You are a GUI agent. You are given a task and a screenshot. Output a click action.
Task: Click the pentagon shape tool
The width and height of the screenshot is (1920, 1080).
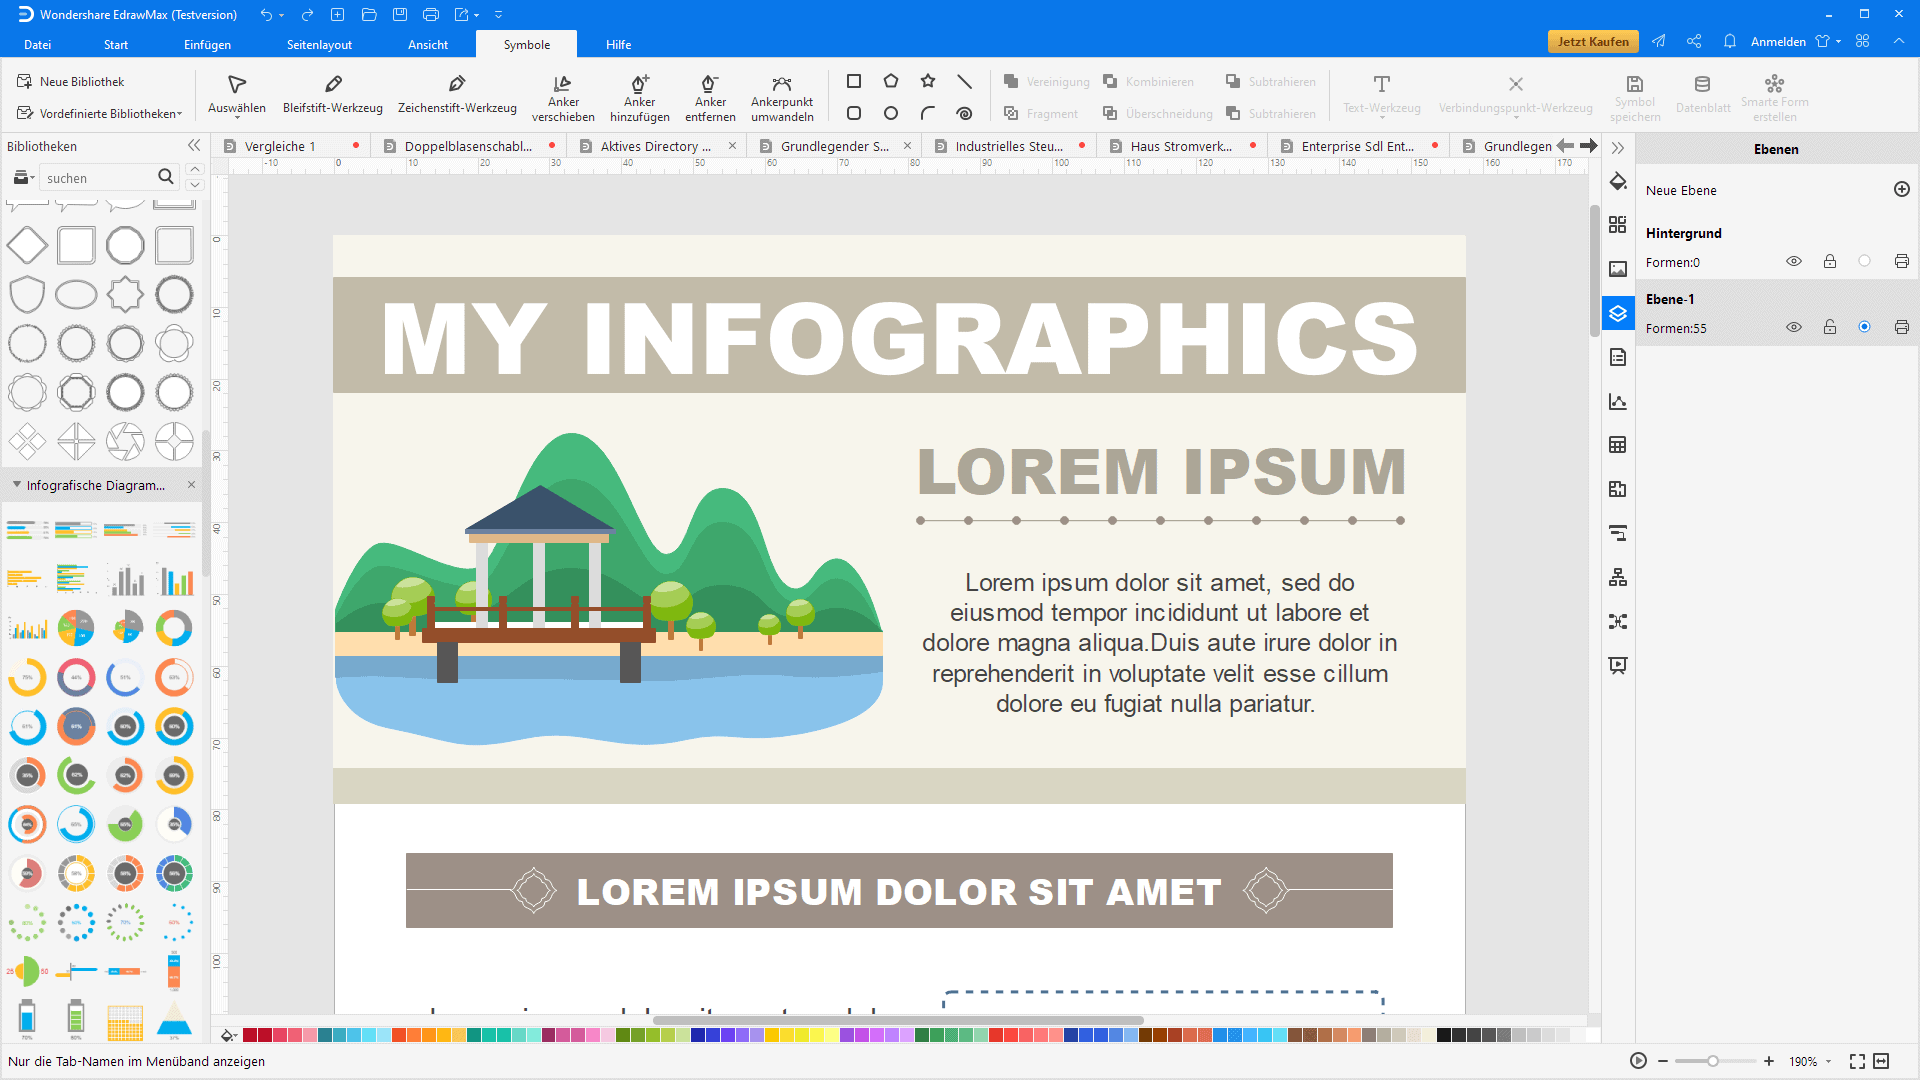click(x=891, y=81)
